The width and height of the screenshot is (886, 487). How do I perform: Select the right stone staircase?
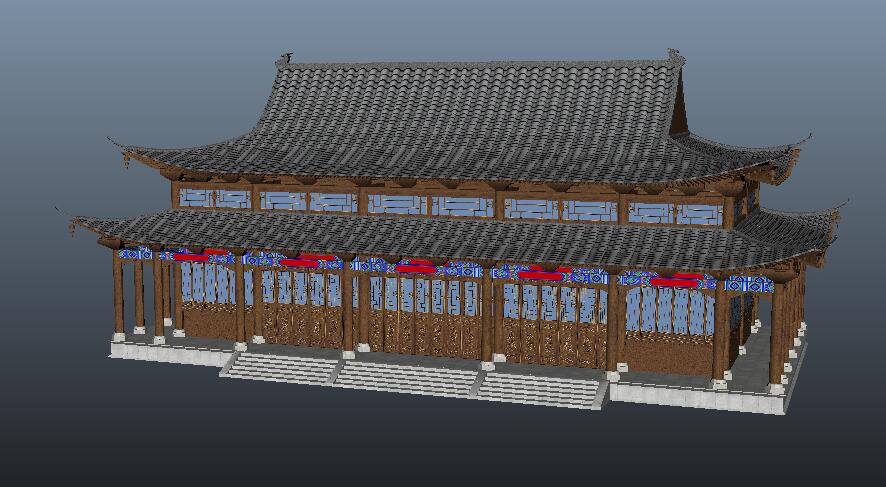(x=540, y=388)
